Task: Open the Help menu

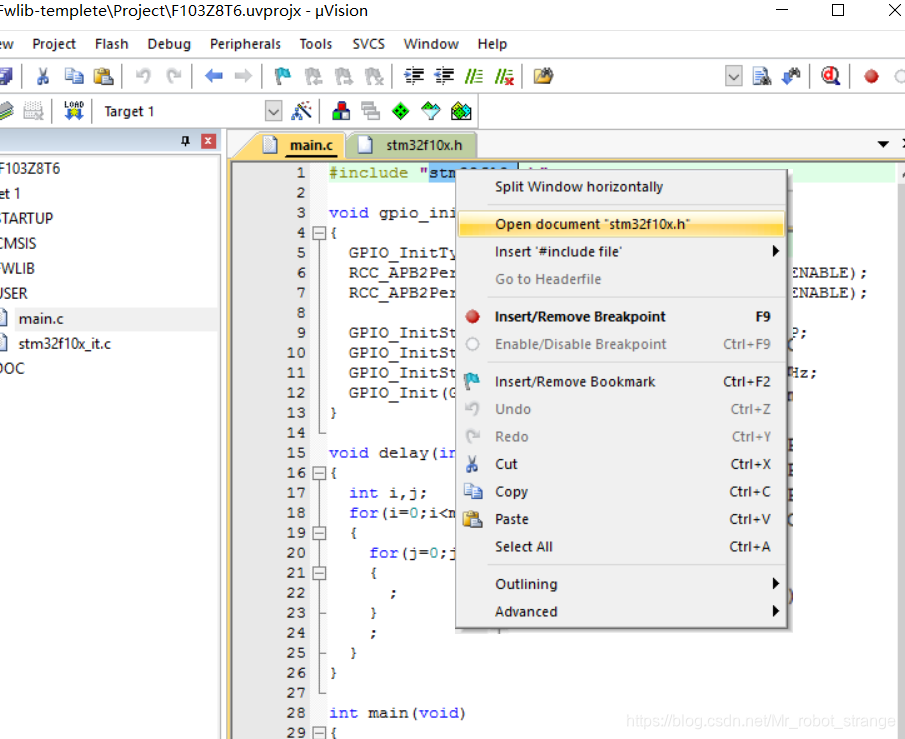Action: pos(492,44)
